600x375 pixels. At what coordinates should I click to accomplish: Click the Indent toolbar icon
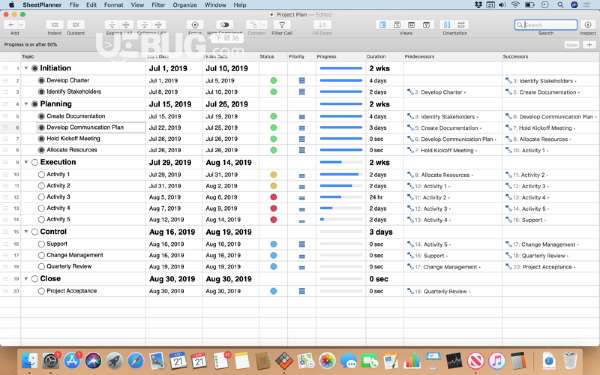coord(55,25)
